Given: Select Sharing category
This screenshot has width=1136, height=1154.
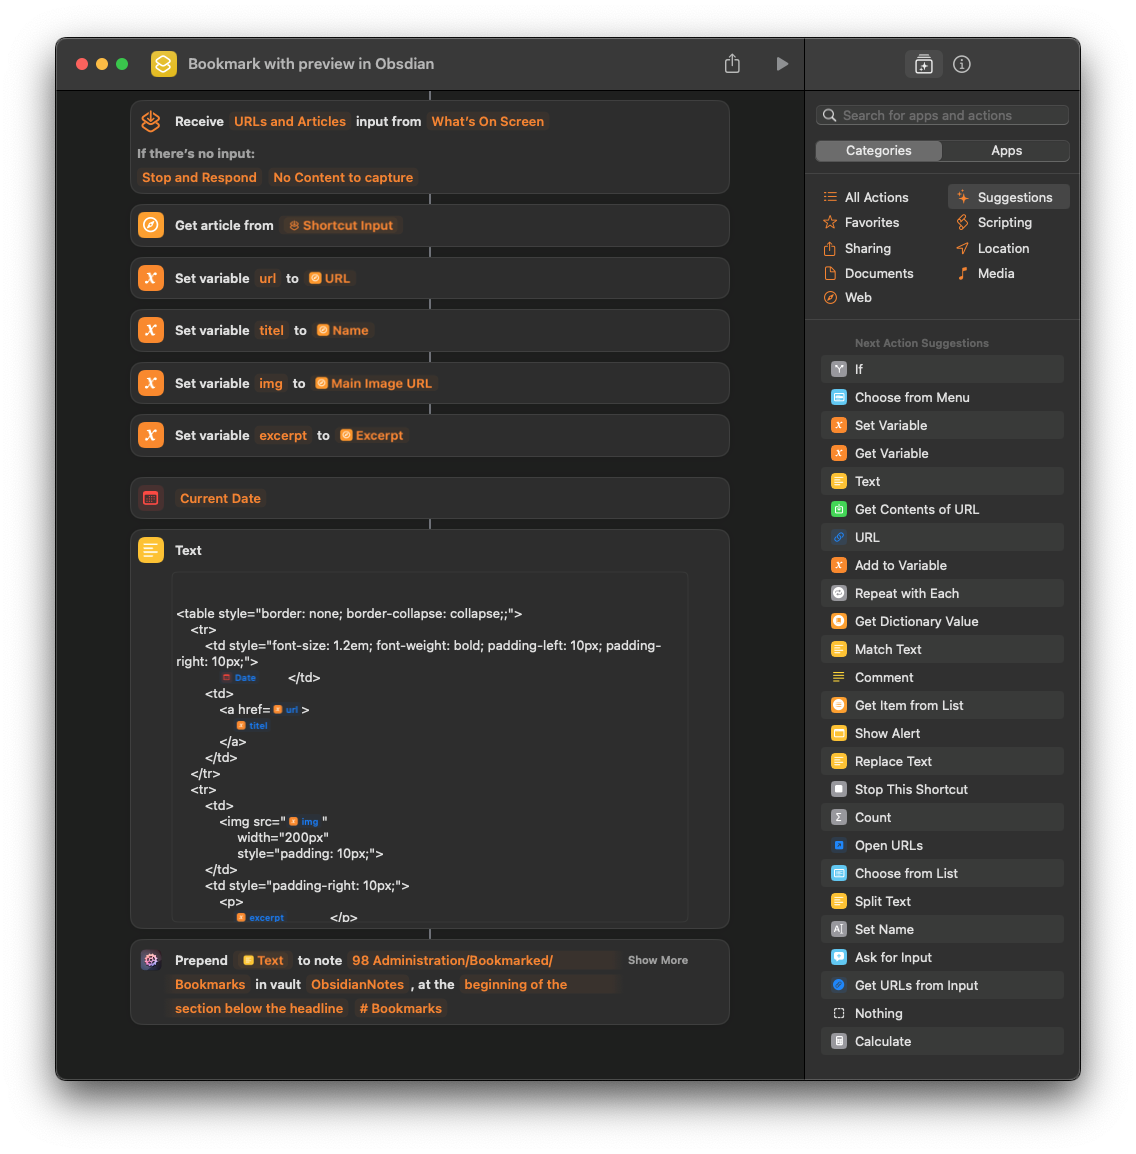Looking at the screenshot, I should (x=867, y=249).
